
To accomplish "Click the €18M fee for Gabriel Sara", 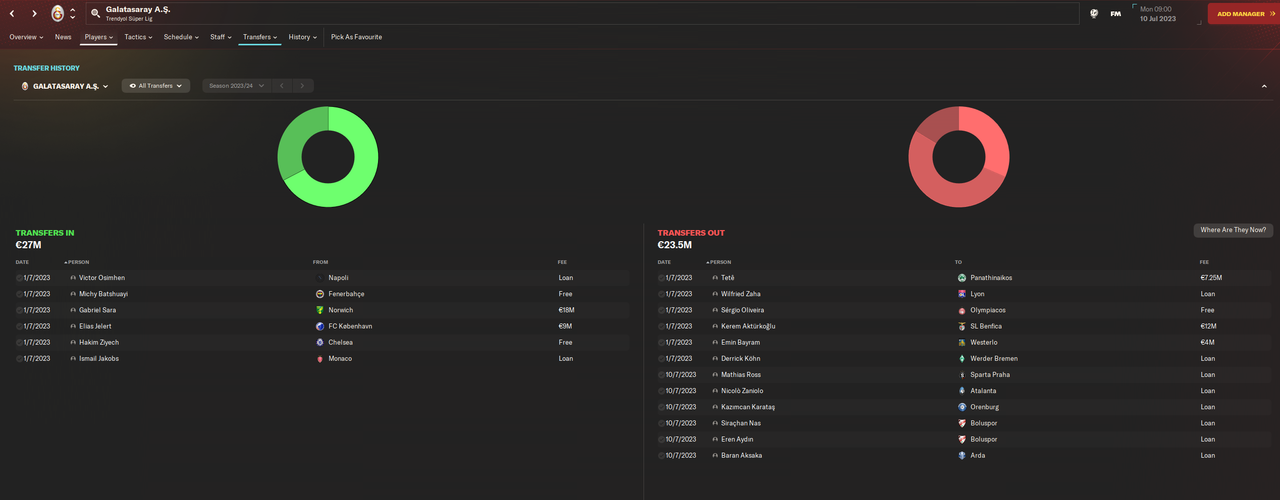I will pos(567,310).
